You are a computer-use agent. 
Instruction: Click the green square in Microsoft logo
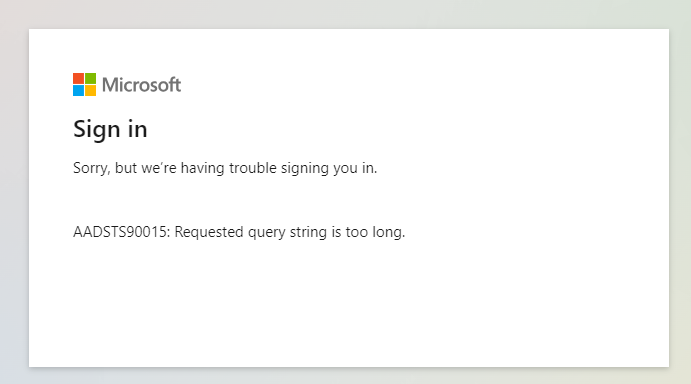90,78
